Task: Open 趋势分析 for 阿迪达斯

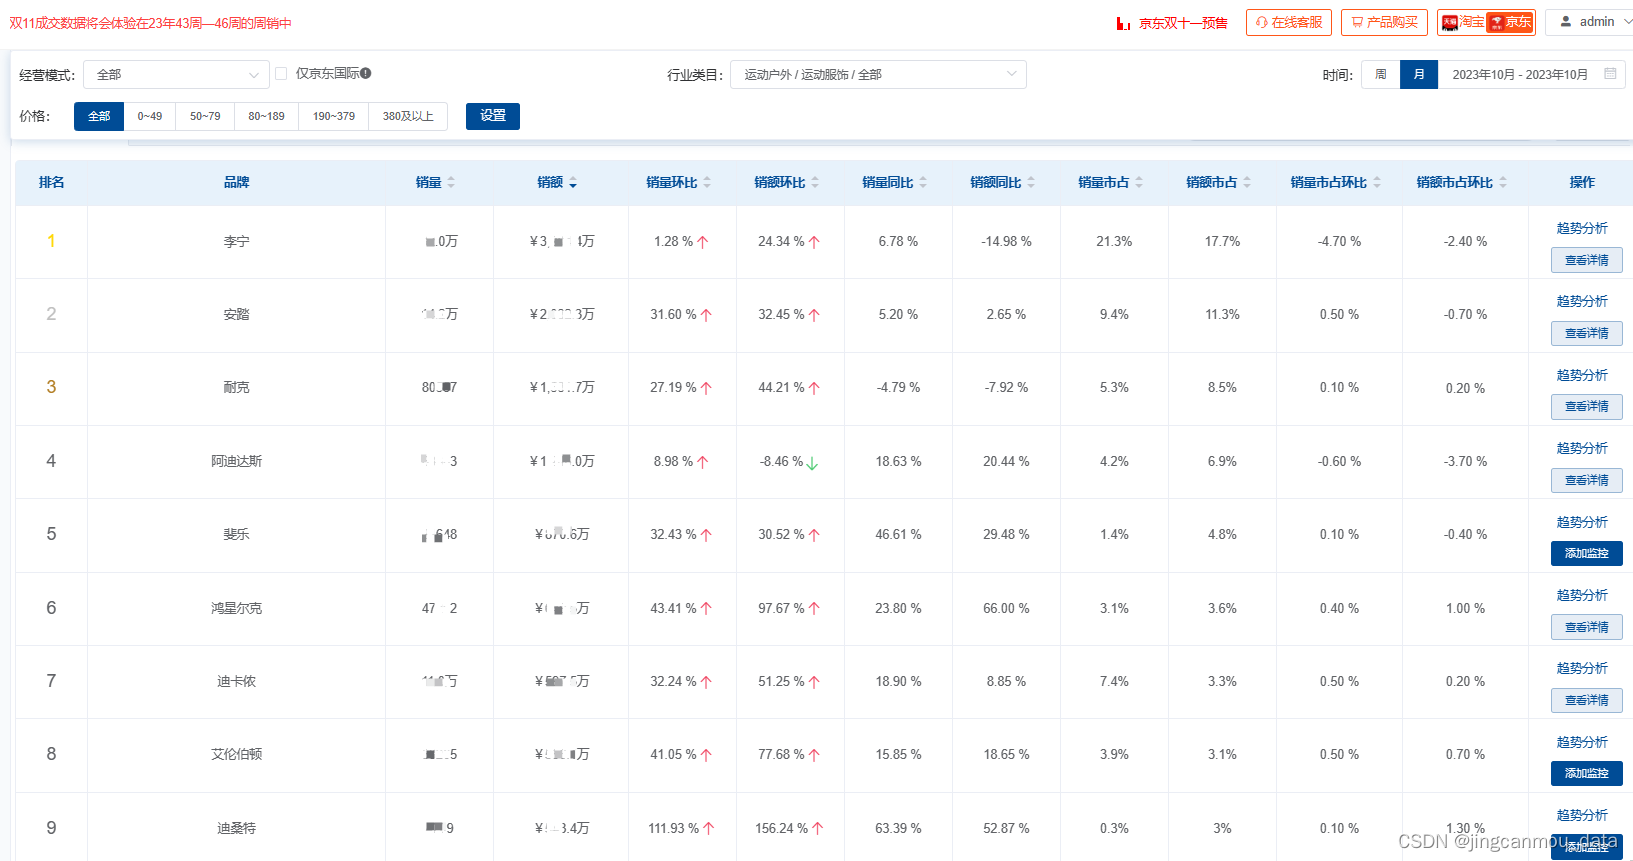Action: [1582, 448]
